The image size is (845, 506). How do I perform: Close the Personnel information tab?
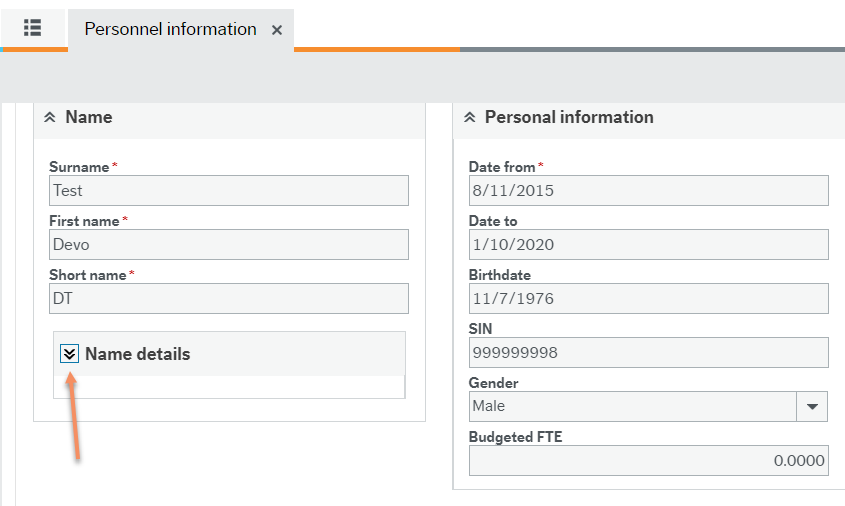point(277,30)
